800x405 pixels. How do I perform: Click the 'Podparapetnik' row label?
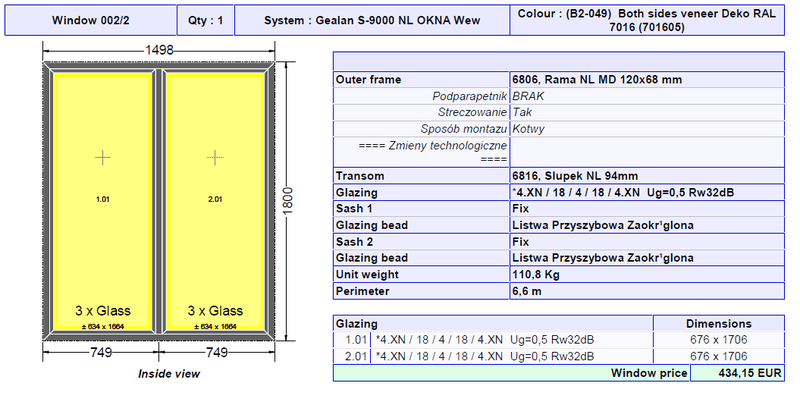pos(469,96)
